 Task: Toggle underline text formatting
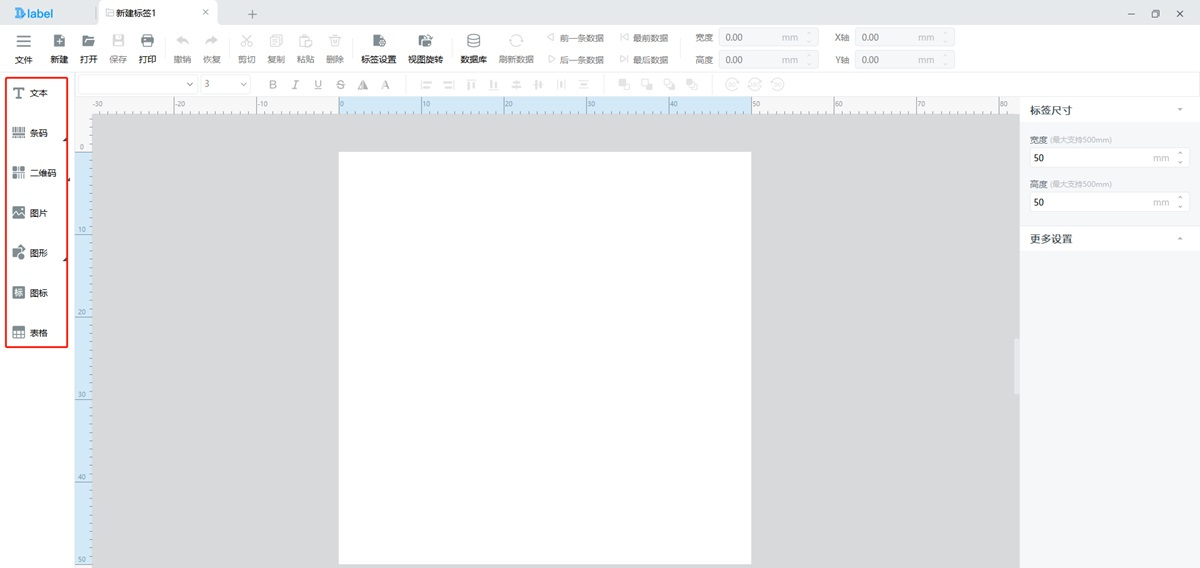coord(318,85)
